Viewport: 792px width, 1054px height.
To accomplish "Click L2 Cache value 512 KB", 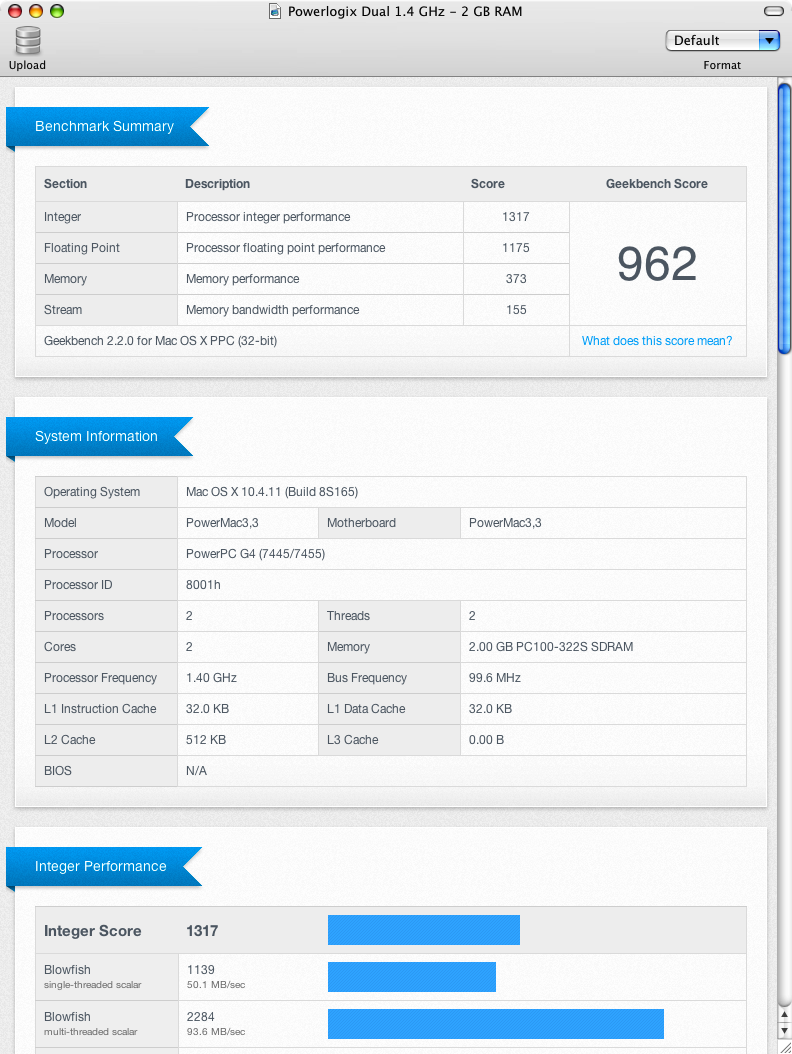I will (x=206, y=739).
